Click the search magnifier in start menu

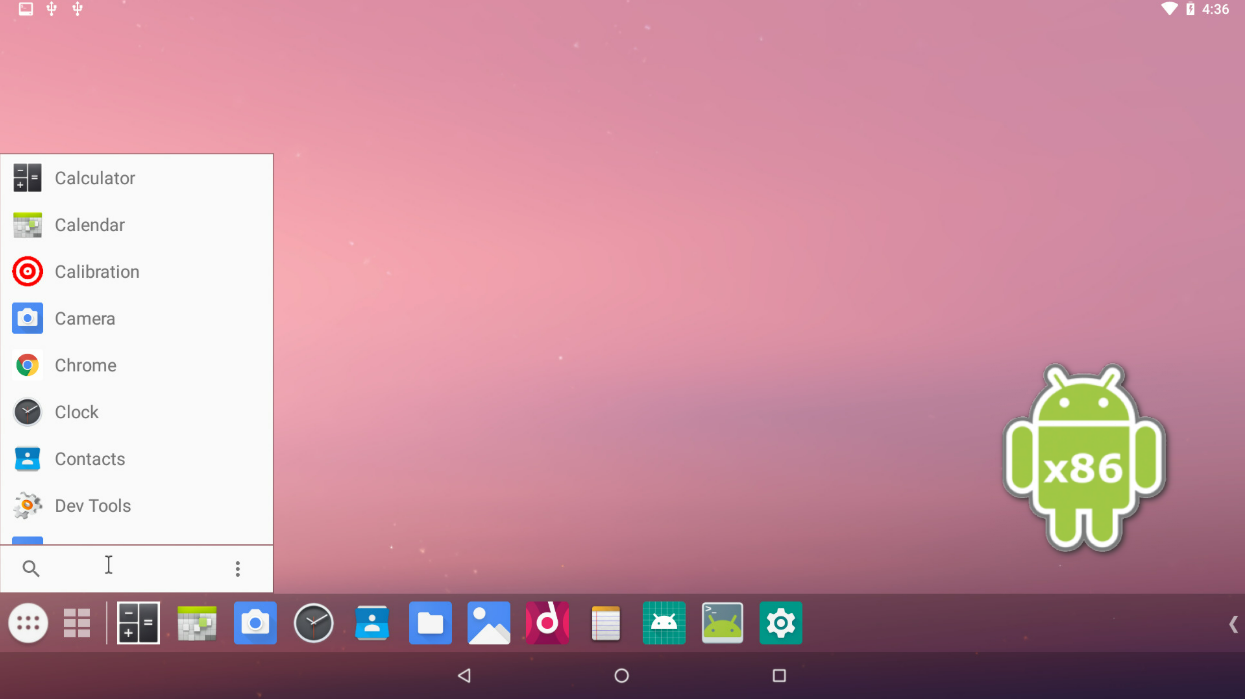[x=31, y=569]
